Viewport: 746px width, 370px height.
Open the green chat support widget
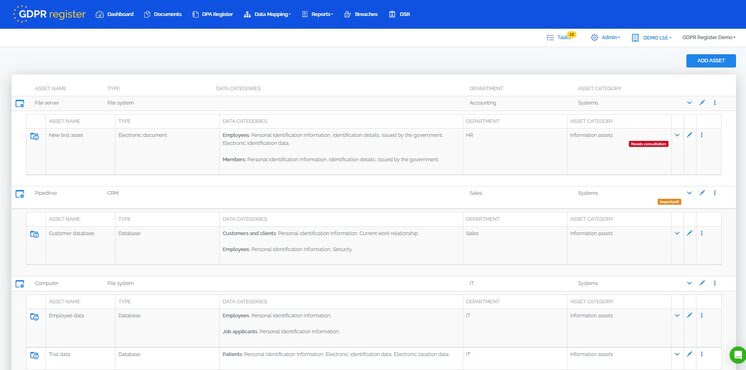(738, 355)
